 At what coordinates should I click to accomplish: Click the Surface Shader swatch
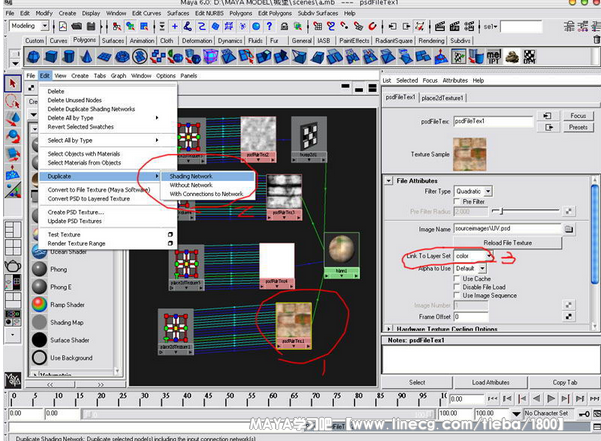39,340
